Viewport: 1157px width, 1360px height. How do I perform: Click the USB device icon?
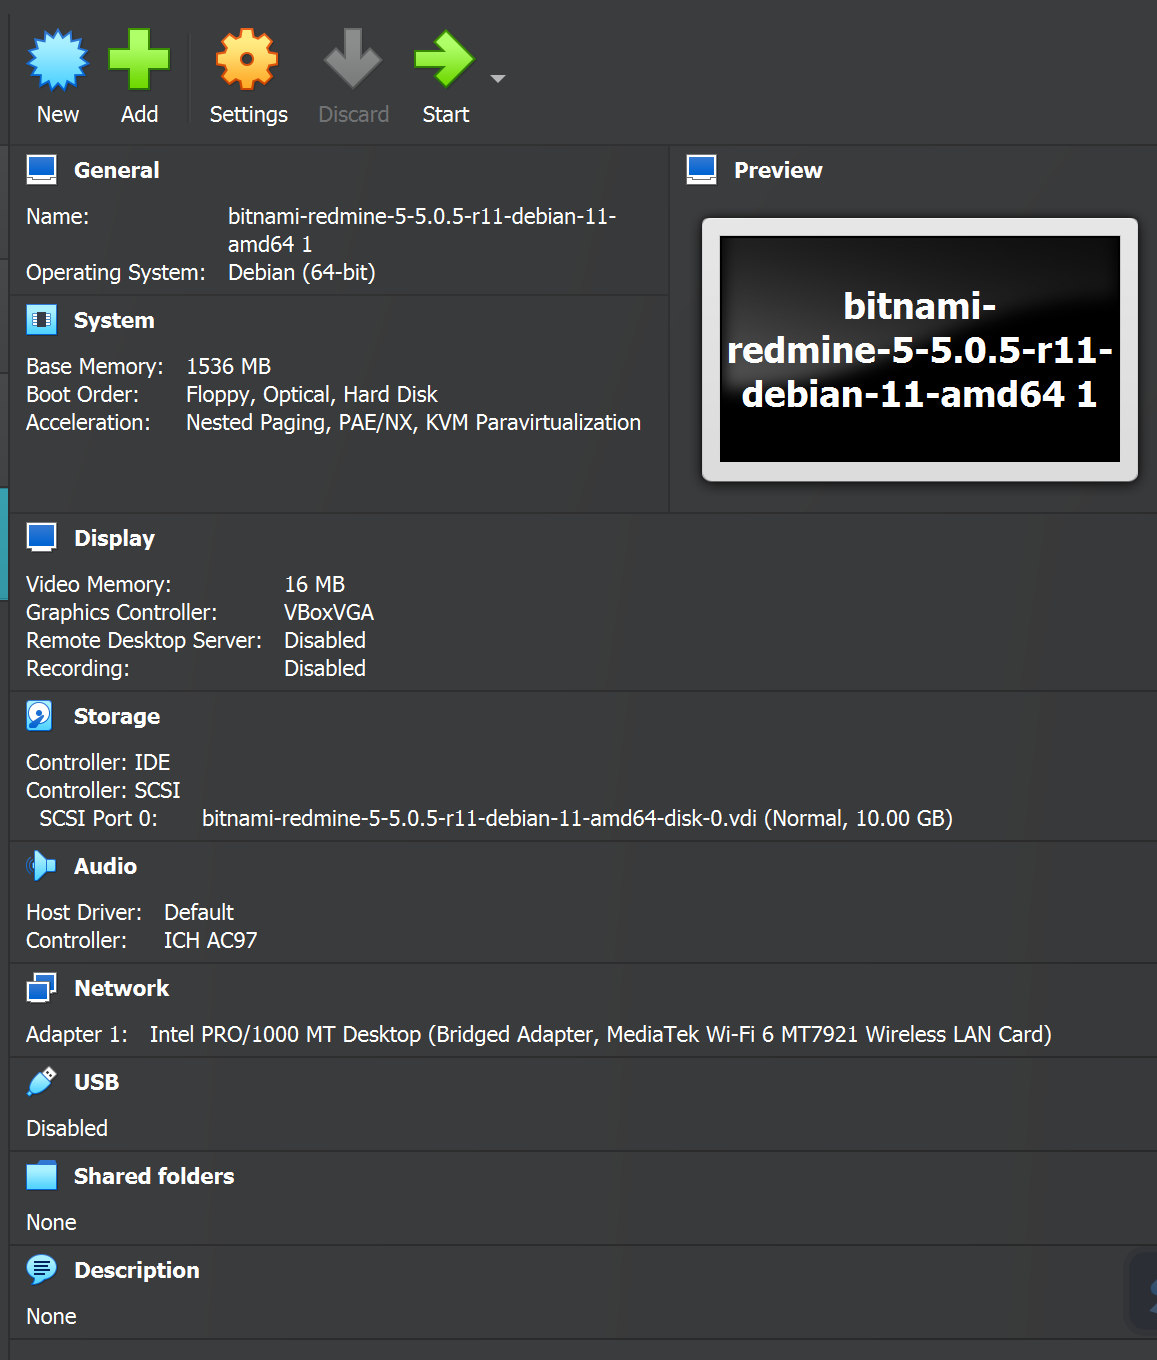pyautogui.click(x=41, y=1081)
